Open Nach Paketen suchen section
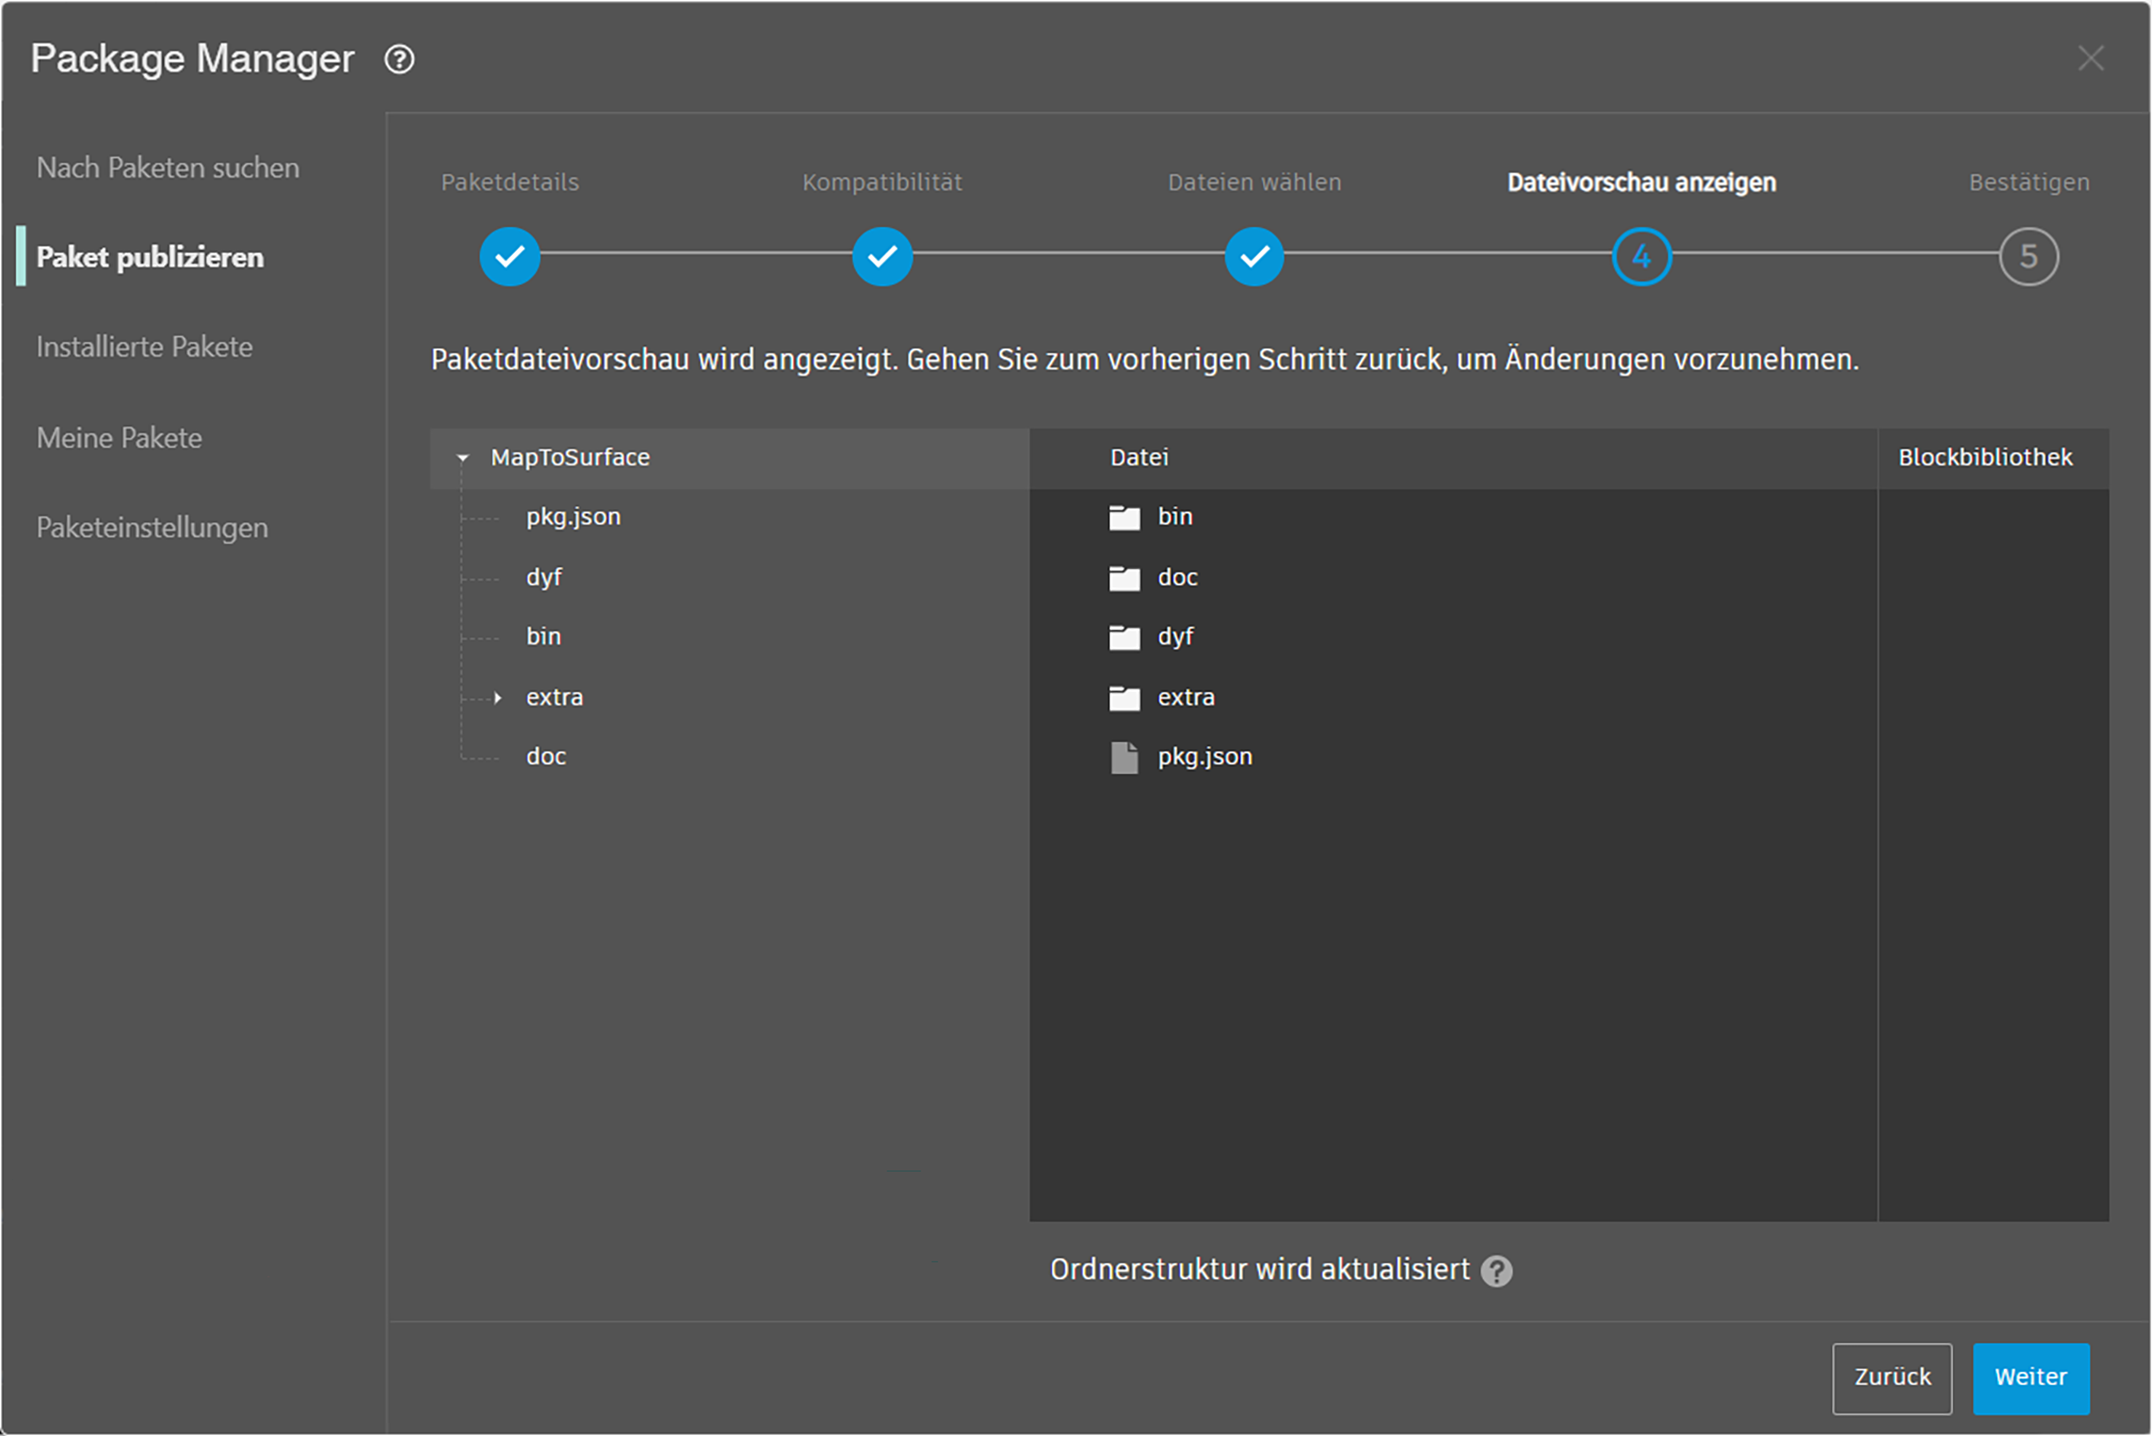This screenshot has width=2152, height=1436. 168,168
